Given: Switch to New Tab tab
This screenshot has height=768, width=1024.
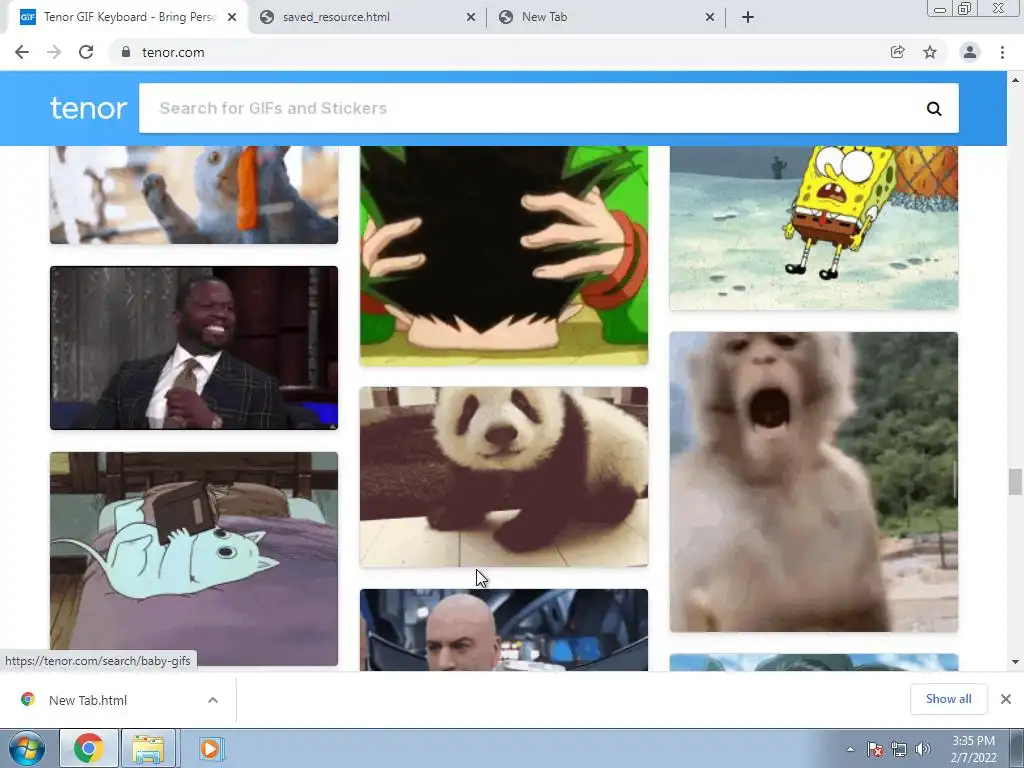Looking at the screenshot, I should (x=606, y=17).
